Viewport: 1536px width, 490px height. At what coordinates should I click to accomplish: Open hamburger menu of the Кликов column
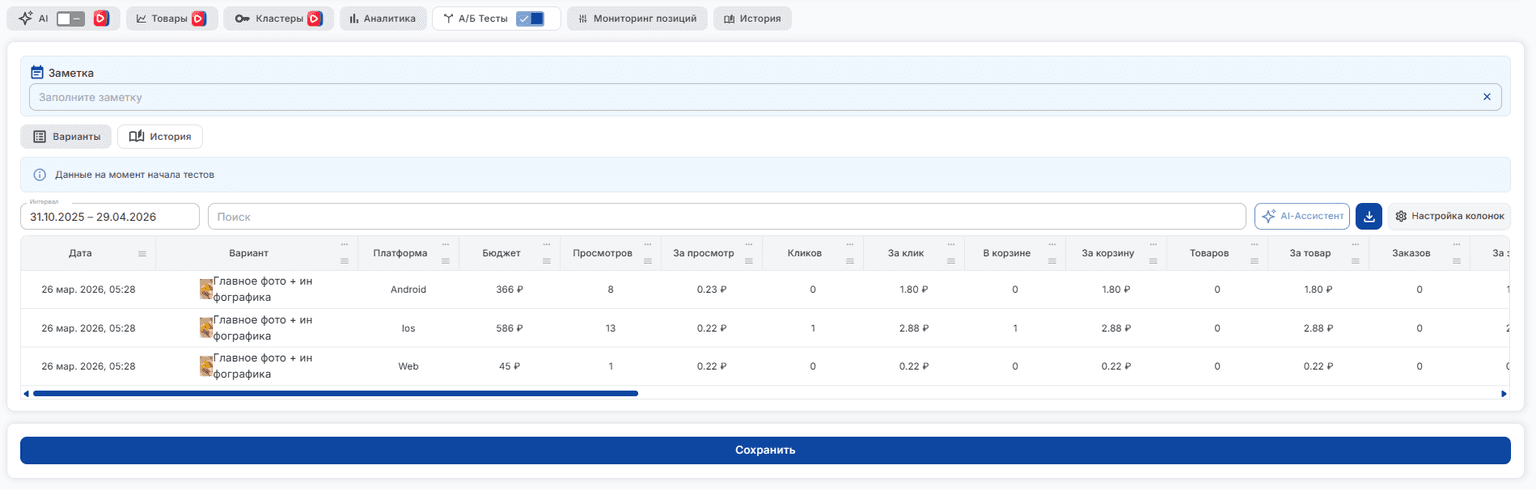851,261
